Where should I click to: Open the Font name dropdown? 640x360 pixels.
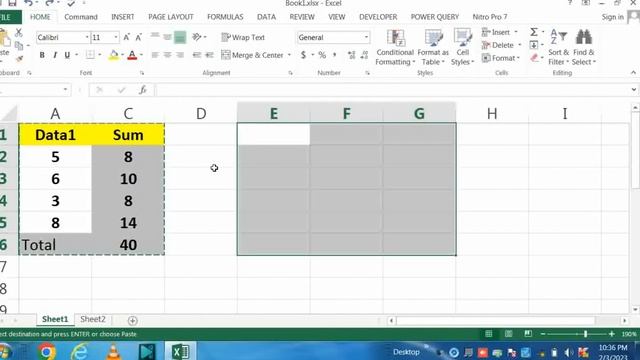tap(87, 37)
